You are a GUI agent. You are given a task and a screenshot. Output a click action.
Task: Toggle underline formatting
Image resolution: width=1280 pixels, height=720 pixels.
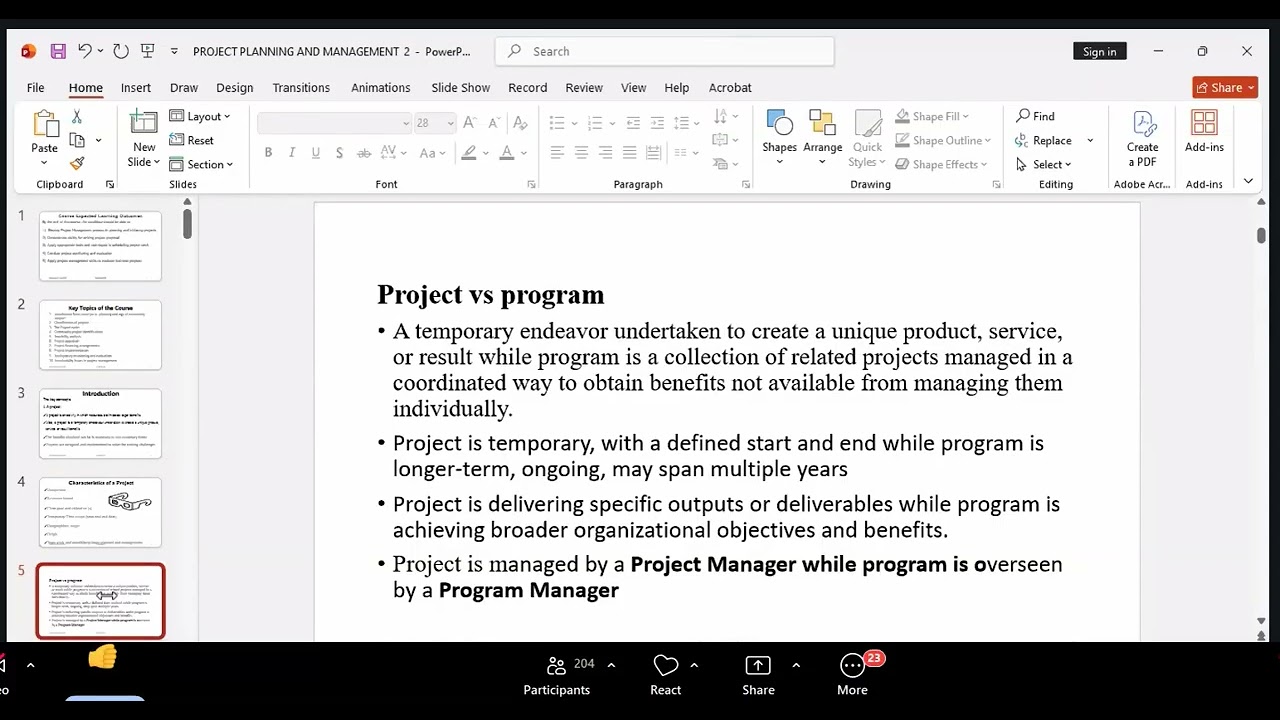click(x=316, y=153)
